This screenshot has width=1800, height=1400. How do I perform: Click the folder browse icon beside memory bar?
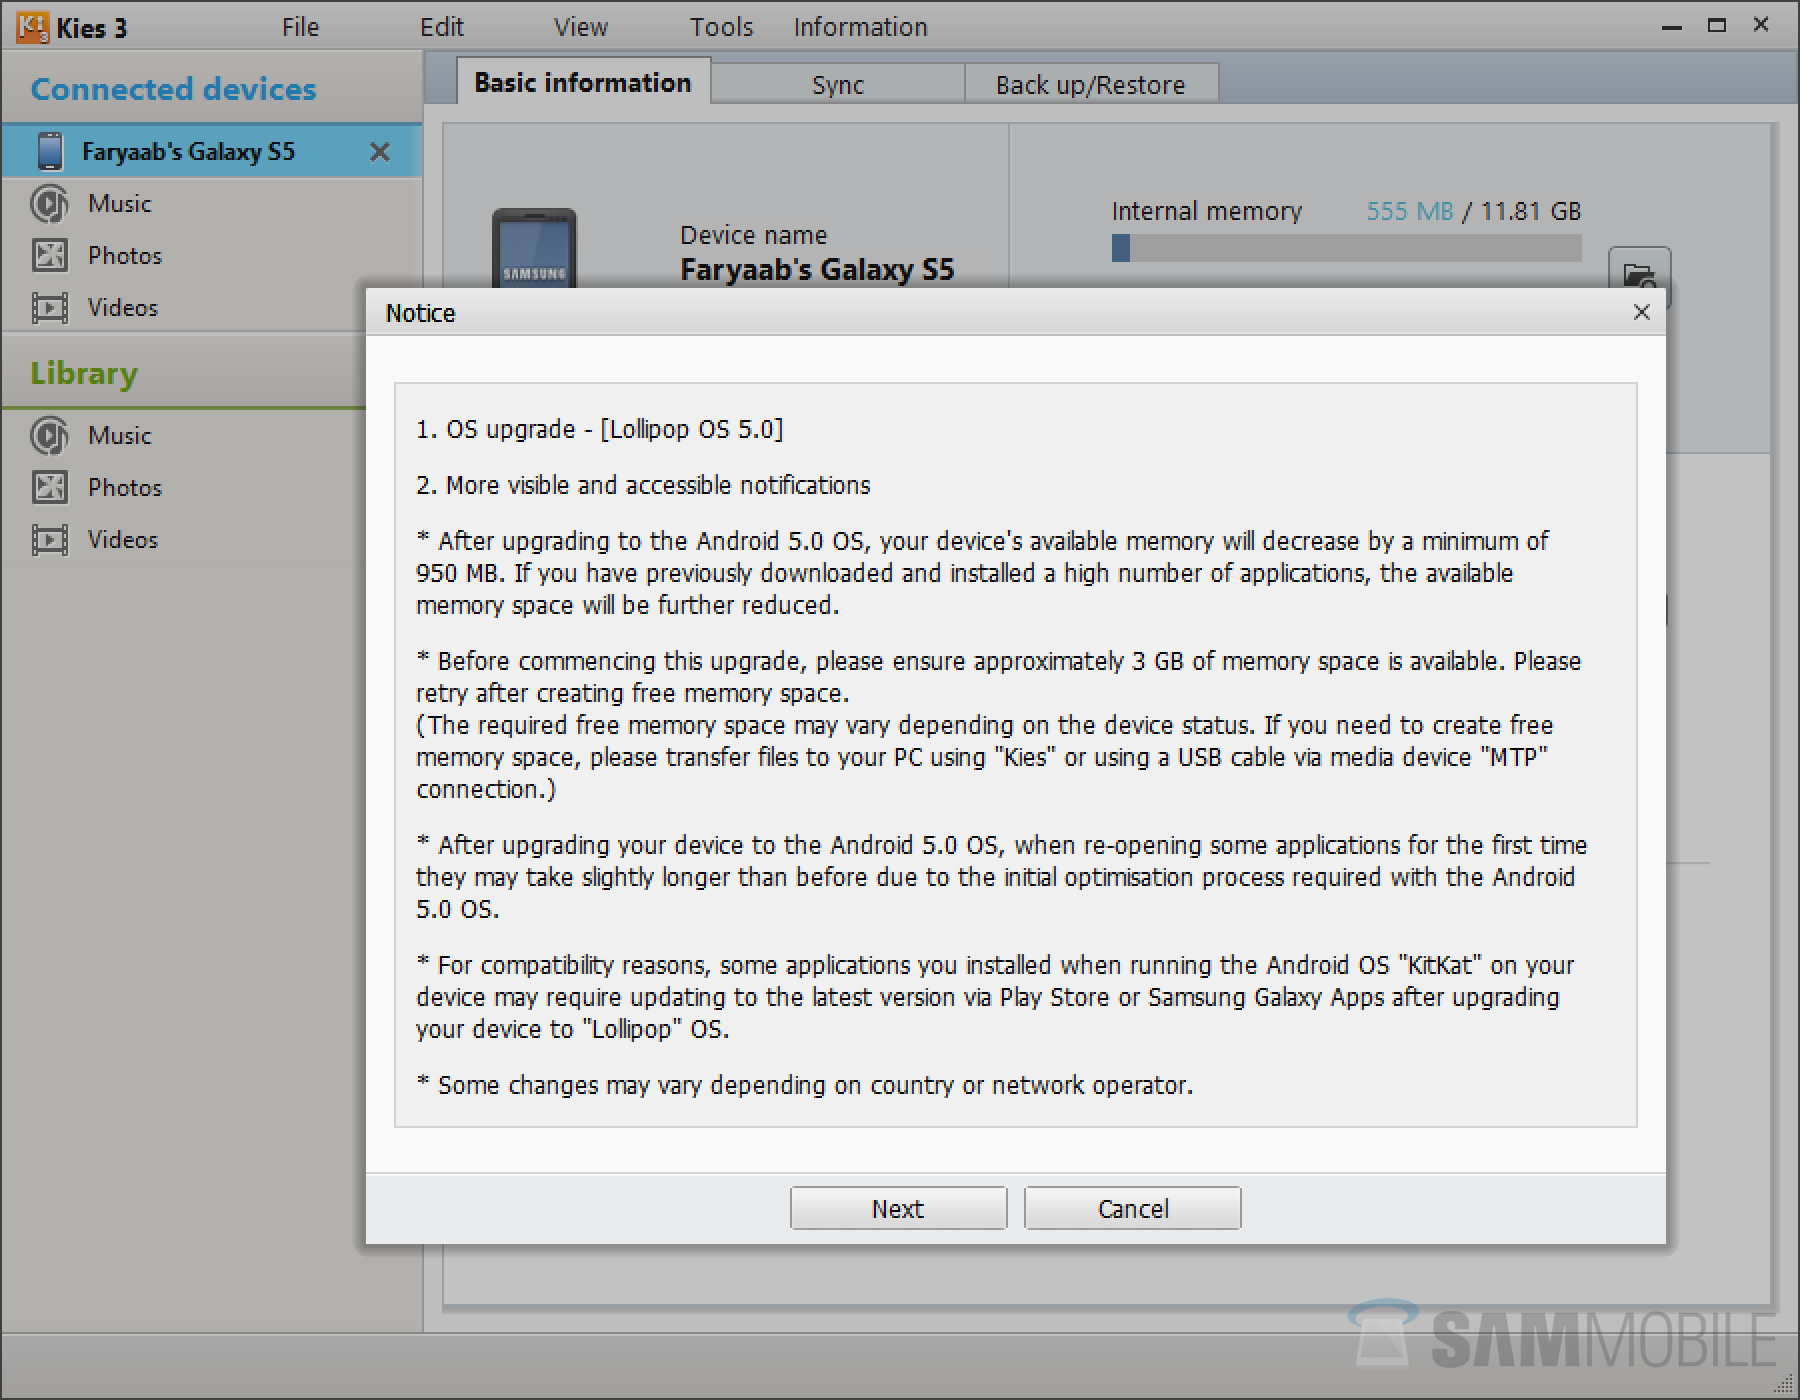(1639, 272)
